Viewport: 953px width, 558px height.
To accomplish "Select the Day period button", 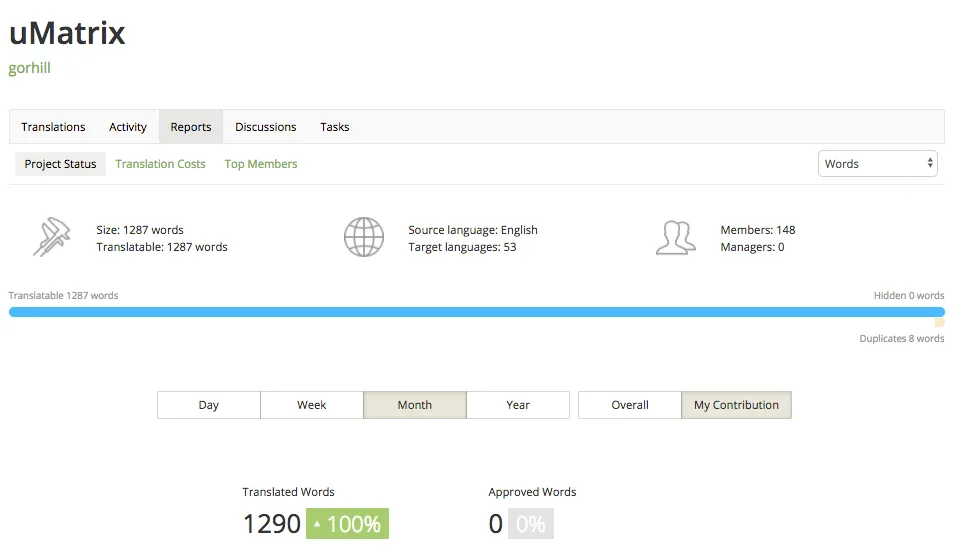I will pyautogui.click(x=208, y=405).
